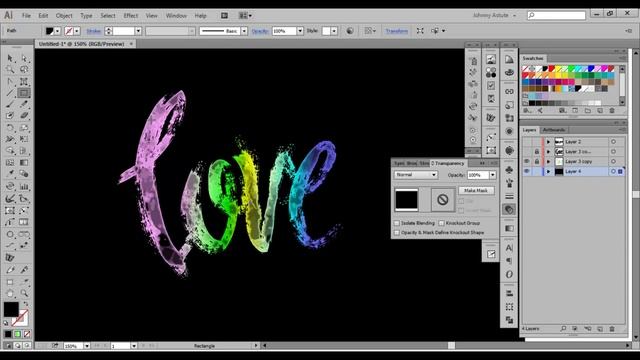Select the Line Segment tool
Screen dimensions: 640x360
click(x=10, y=93)
